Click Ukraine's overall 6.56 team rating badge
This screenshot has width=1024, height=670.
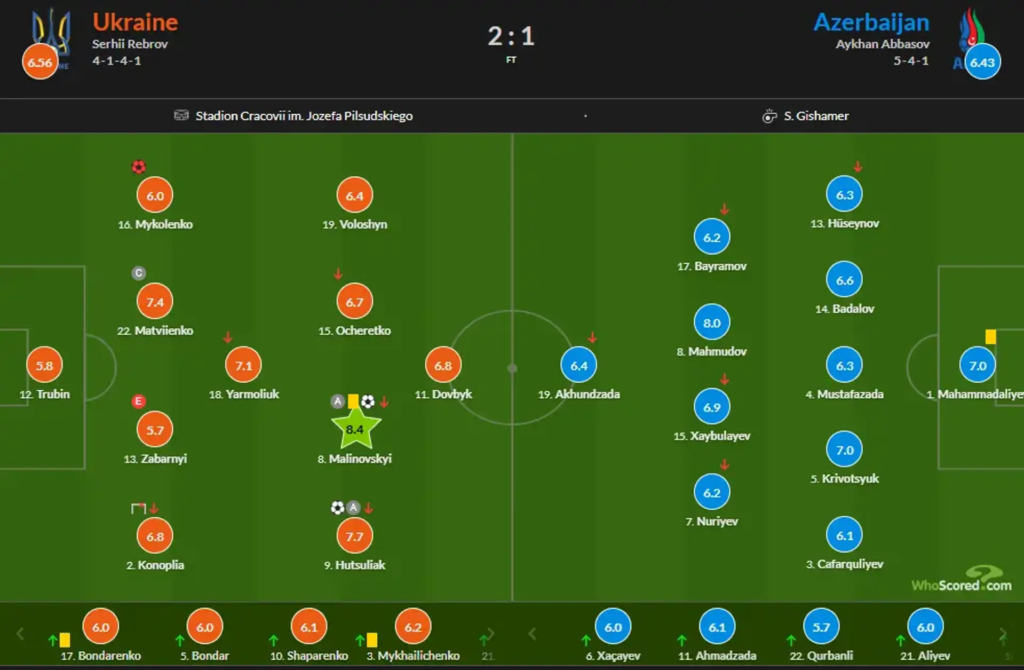40,62
